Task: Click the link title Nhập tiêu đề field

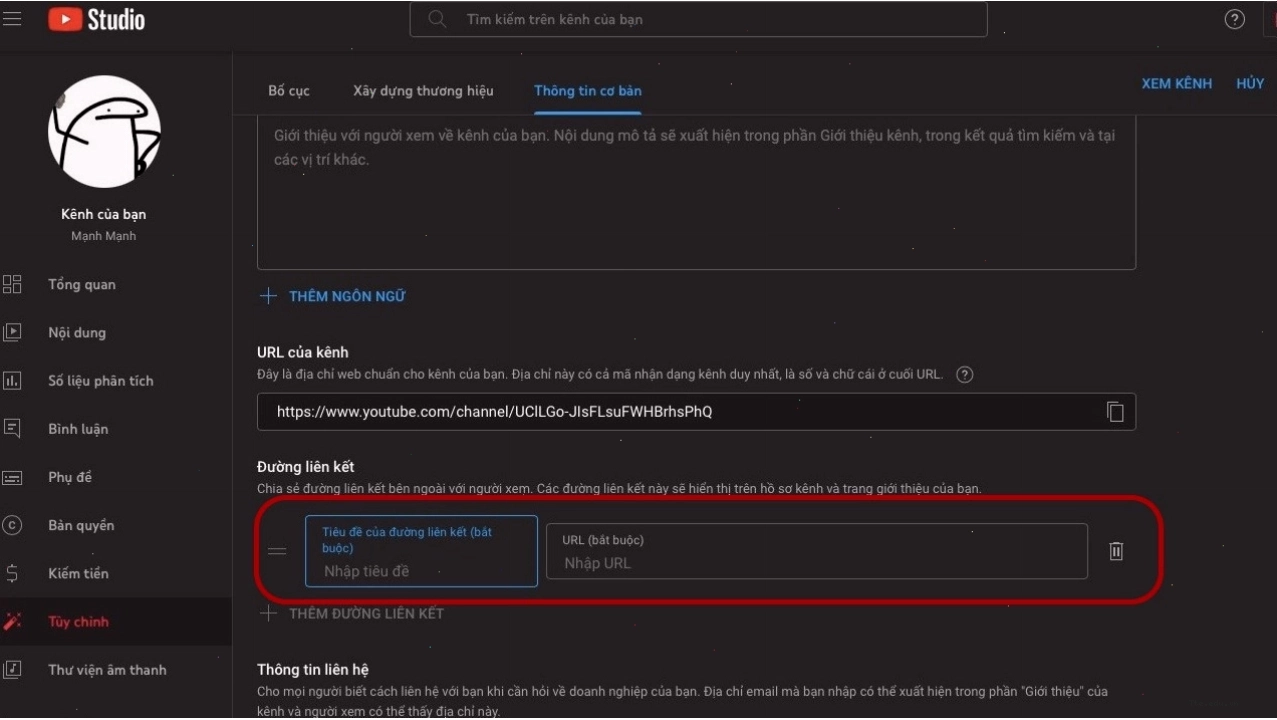Action: click(421, 551)
